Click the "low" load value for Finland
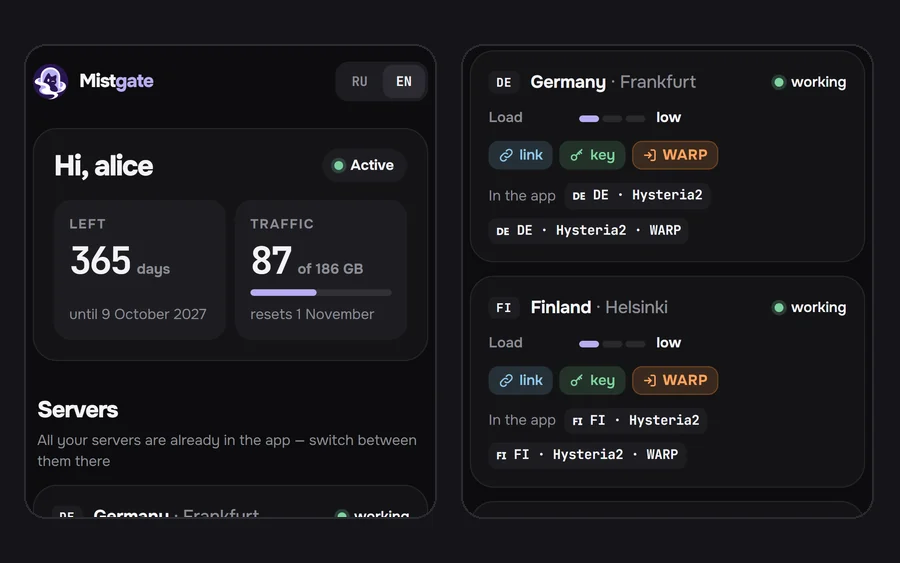The image size is (900, 563). 668,343
